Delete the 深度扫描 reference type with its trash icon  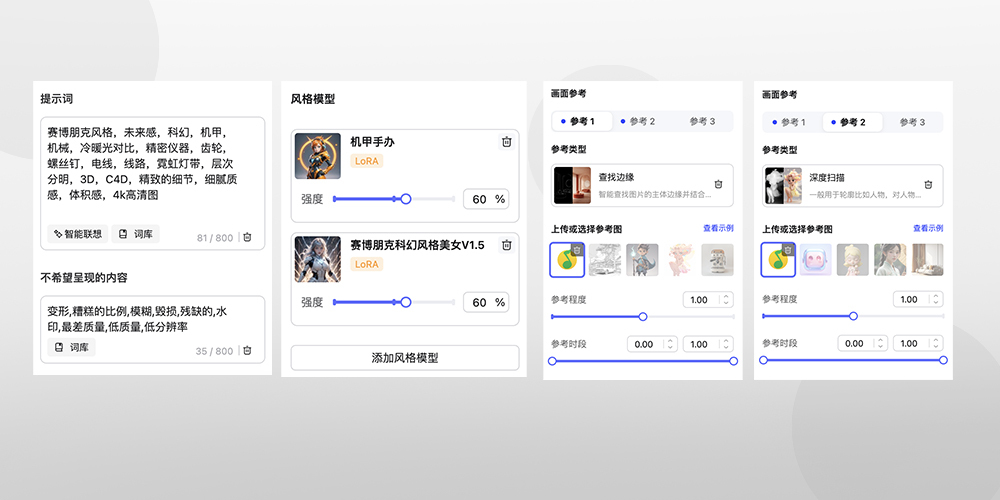pyautogui.click(x=929, y=185)
